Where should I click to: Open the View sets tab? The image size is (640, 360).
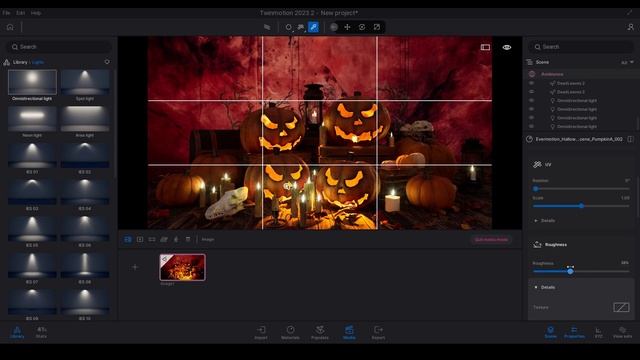point(622,332)
